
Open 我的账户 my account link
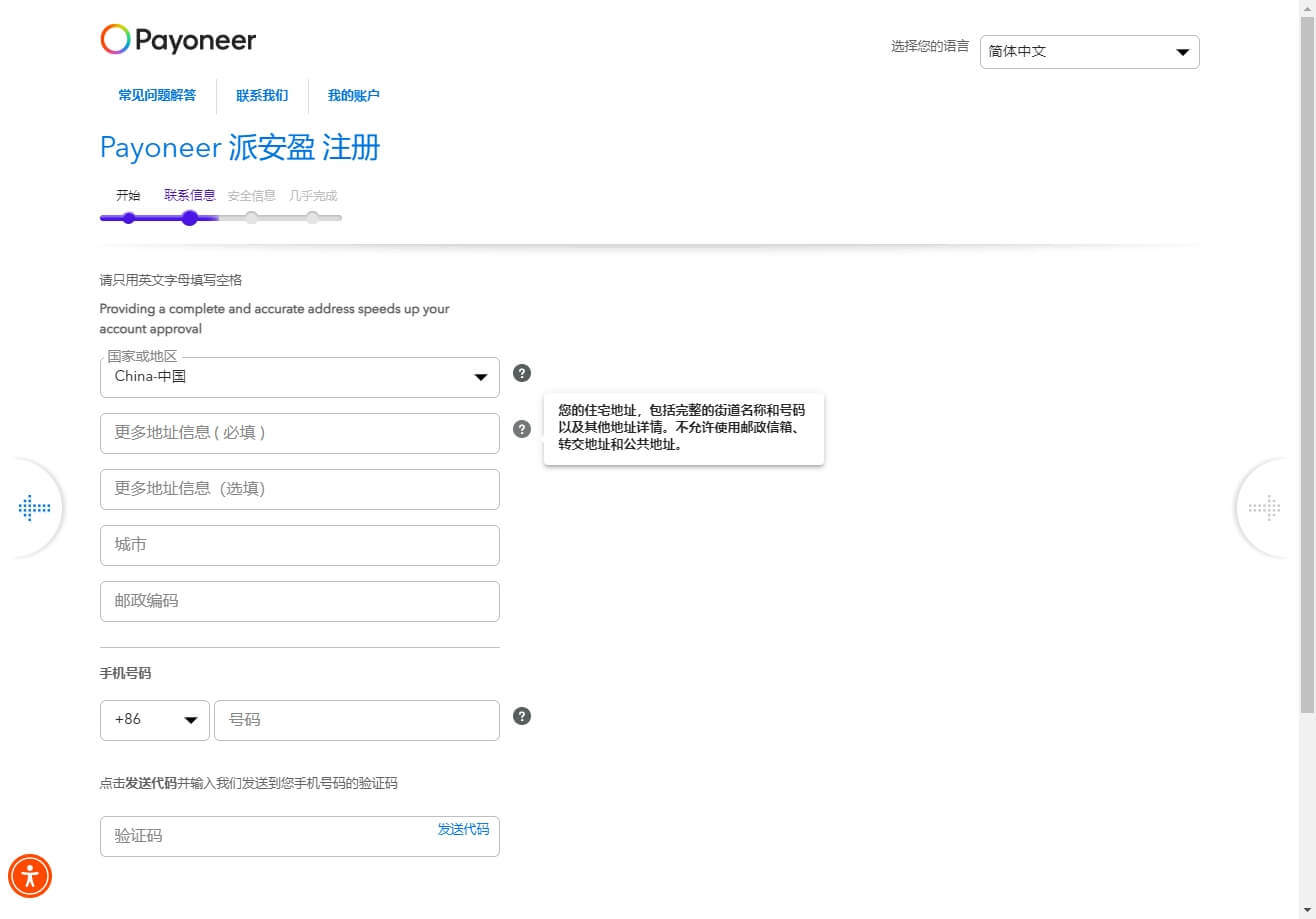(x=354, y=96)
